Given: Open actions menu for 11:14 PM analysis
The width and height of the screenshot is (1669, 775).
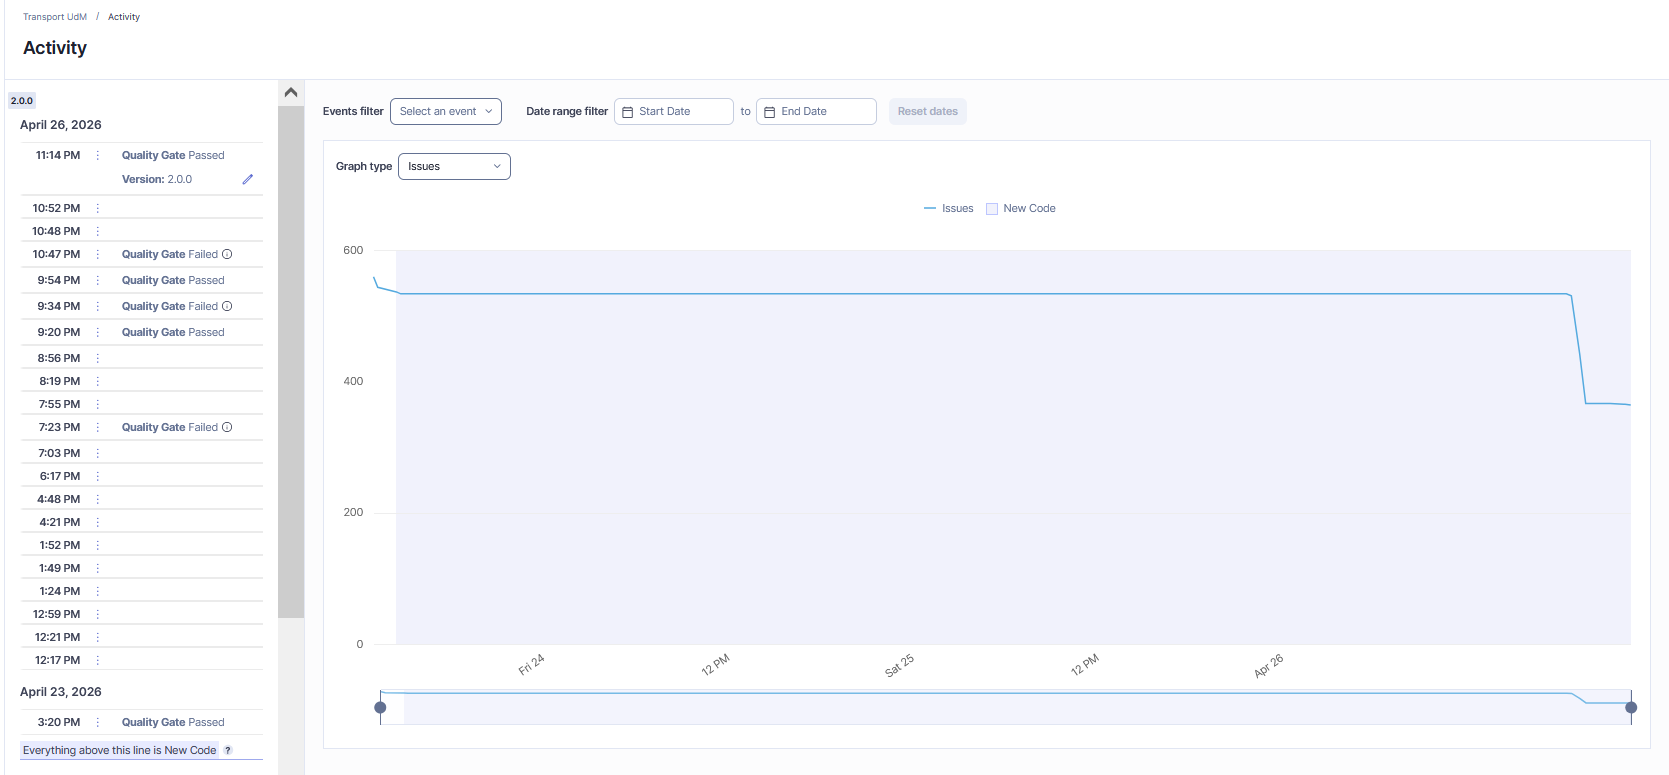Looking at the screenshot, I should pos(97,155).
